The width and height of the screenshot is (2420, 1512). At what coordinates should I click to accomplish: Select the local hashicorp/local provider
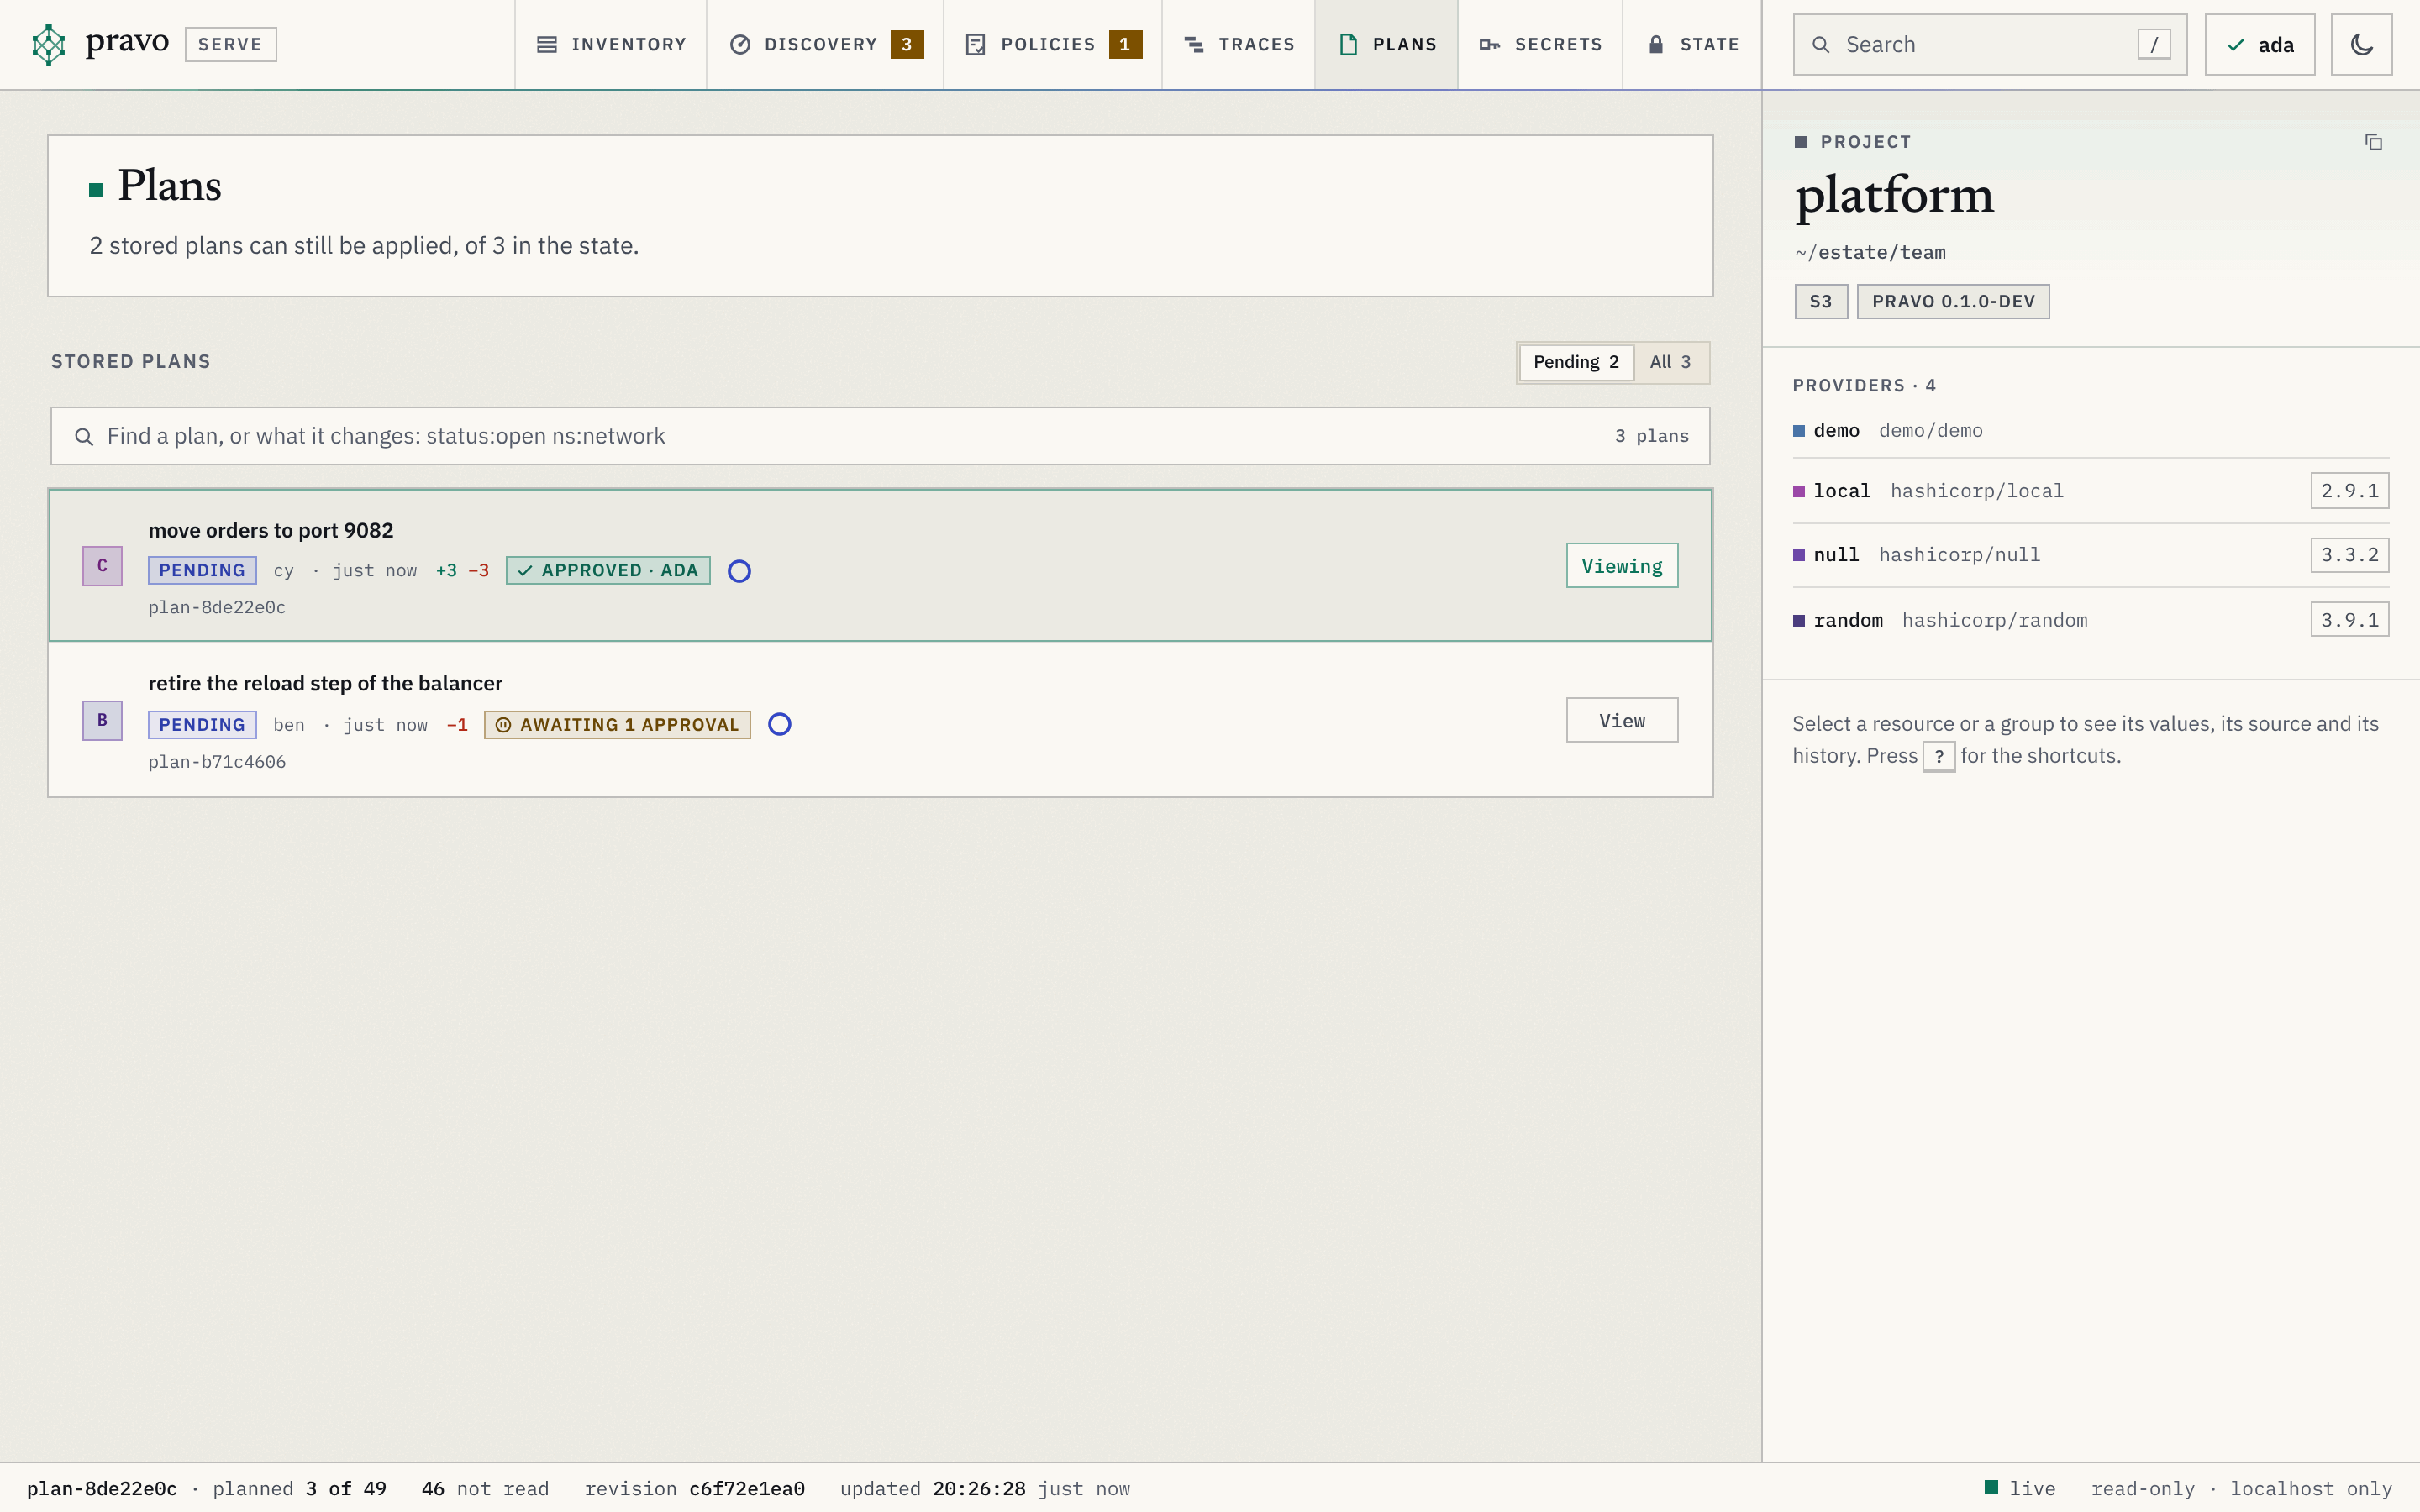click(2090, 490)
